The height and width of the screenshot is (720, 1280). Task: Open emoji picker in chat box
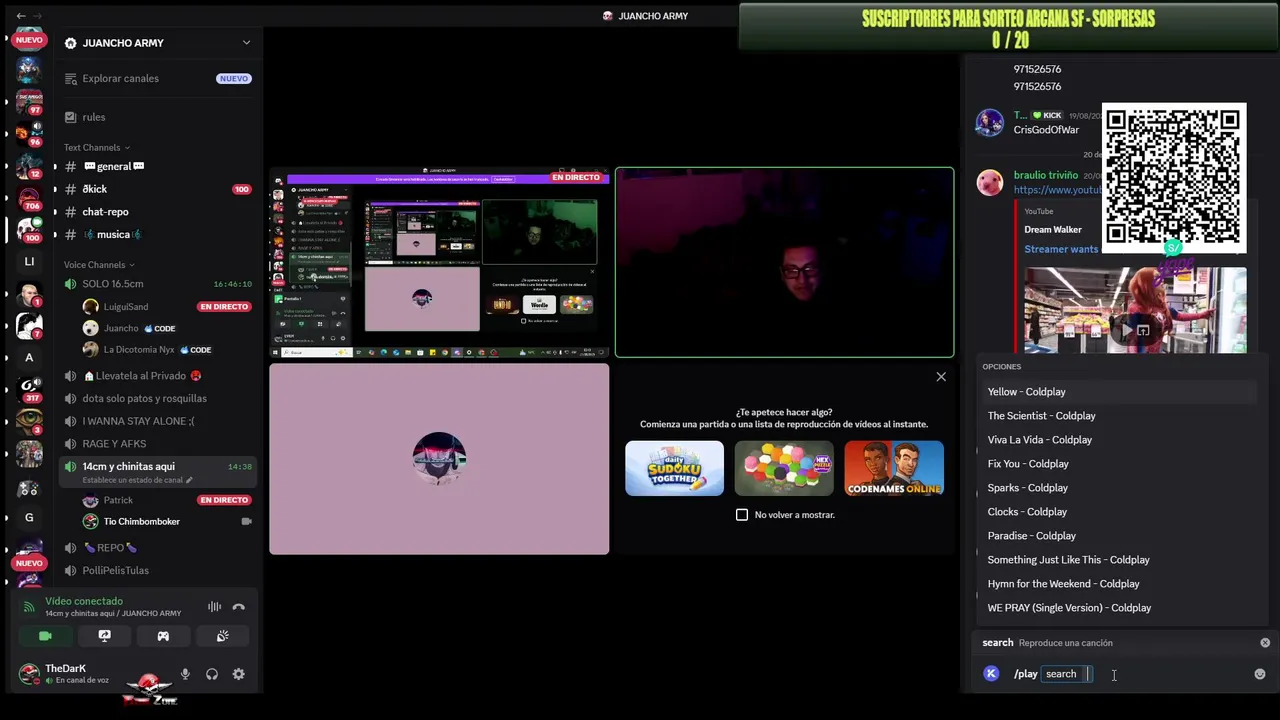coord(1259,674)
